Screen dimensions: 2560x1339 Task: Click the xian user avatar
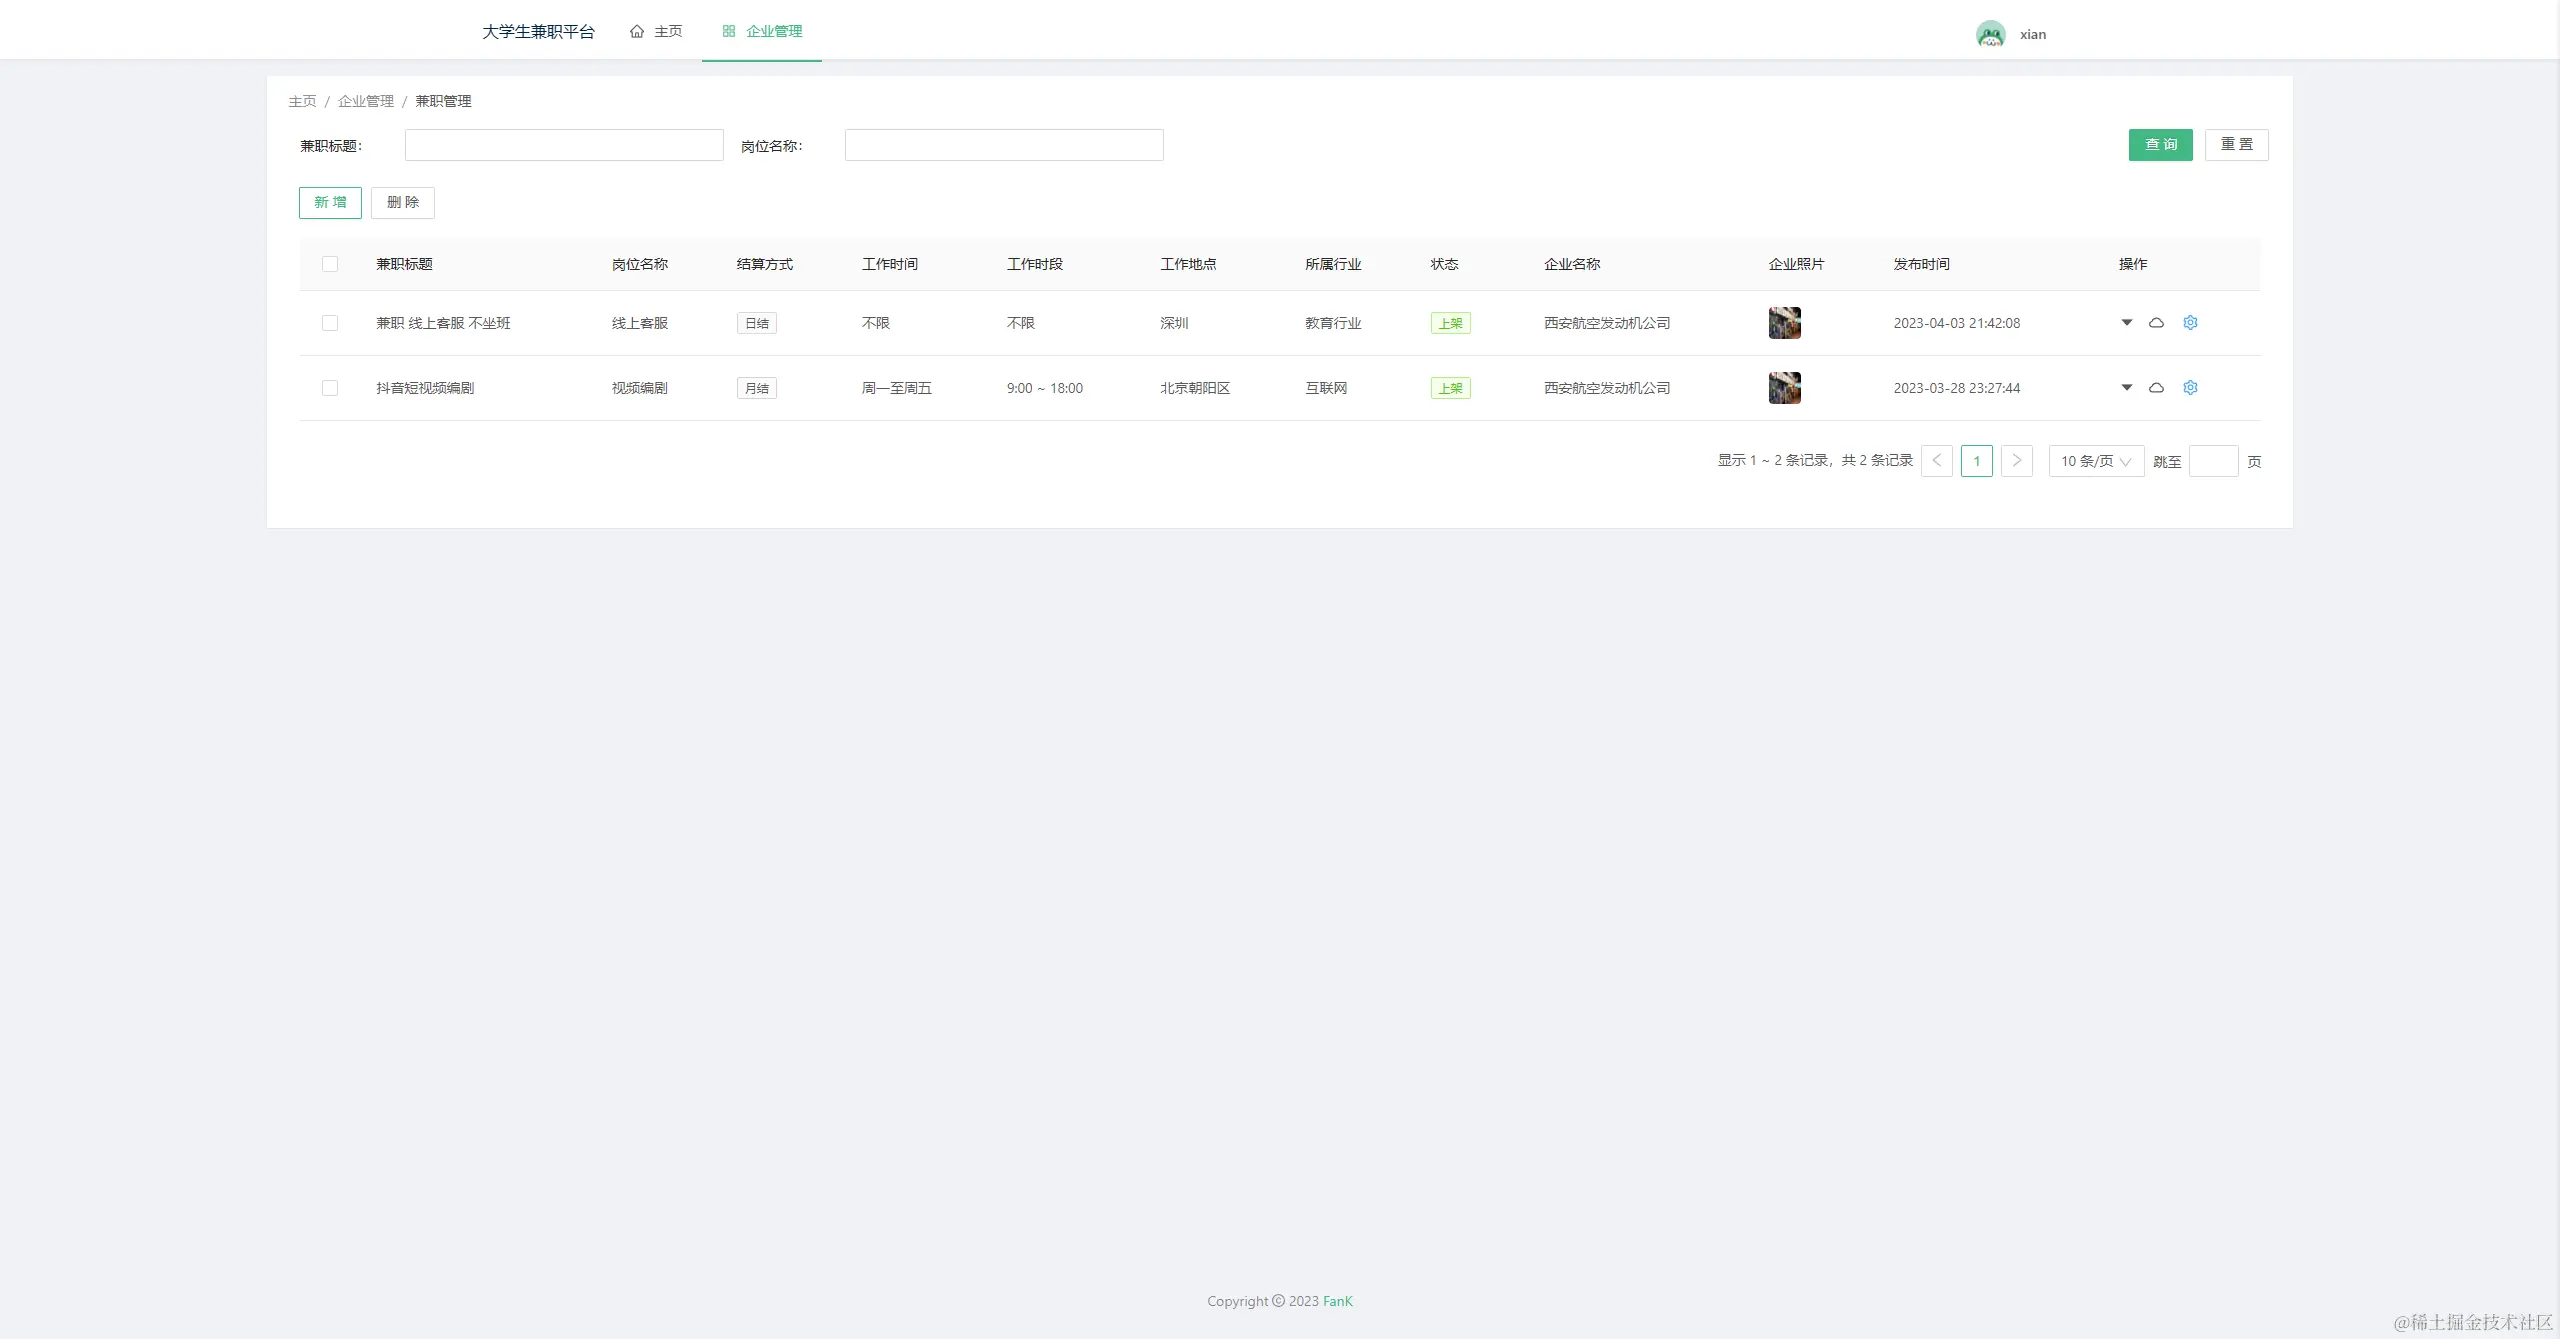pos(1990,34)
